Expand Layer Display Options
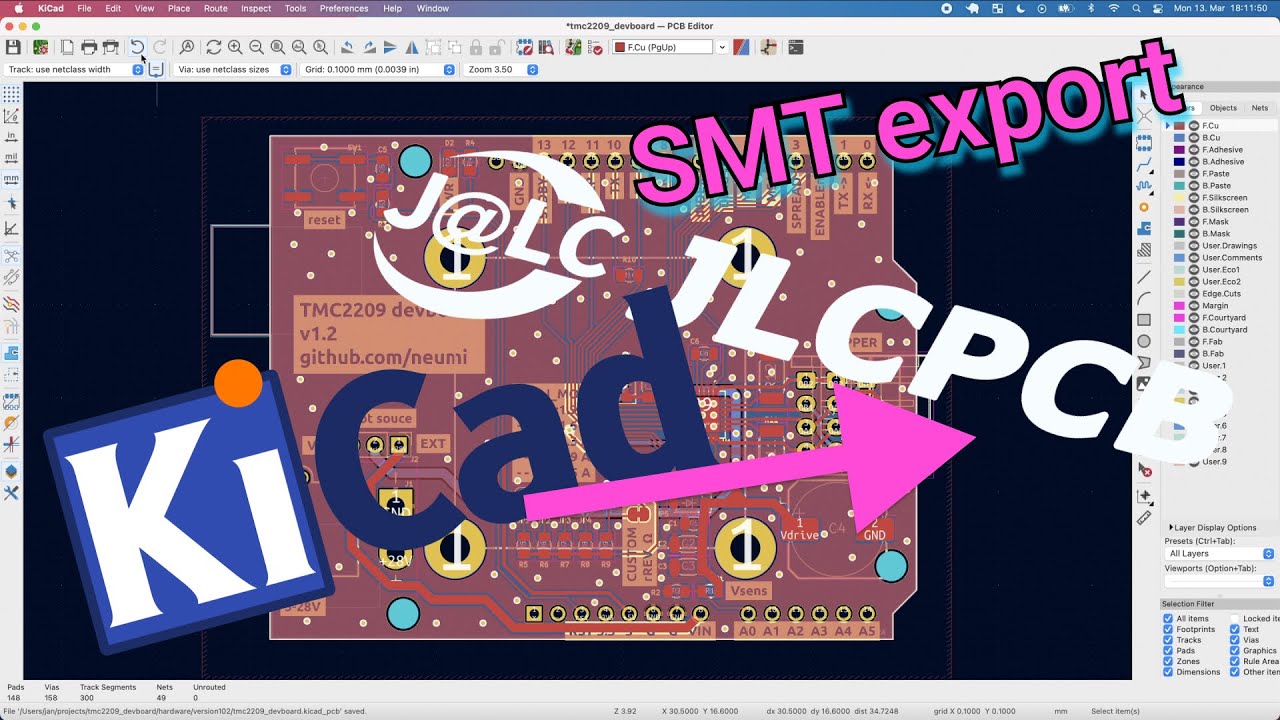The height and width of the screenshot is (720, 1280). pos(1212,527)
